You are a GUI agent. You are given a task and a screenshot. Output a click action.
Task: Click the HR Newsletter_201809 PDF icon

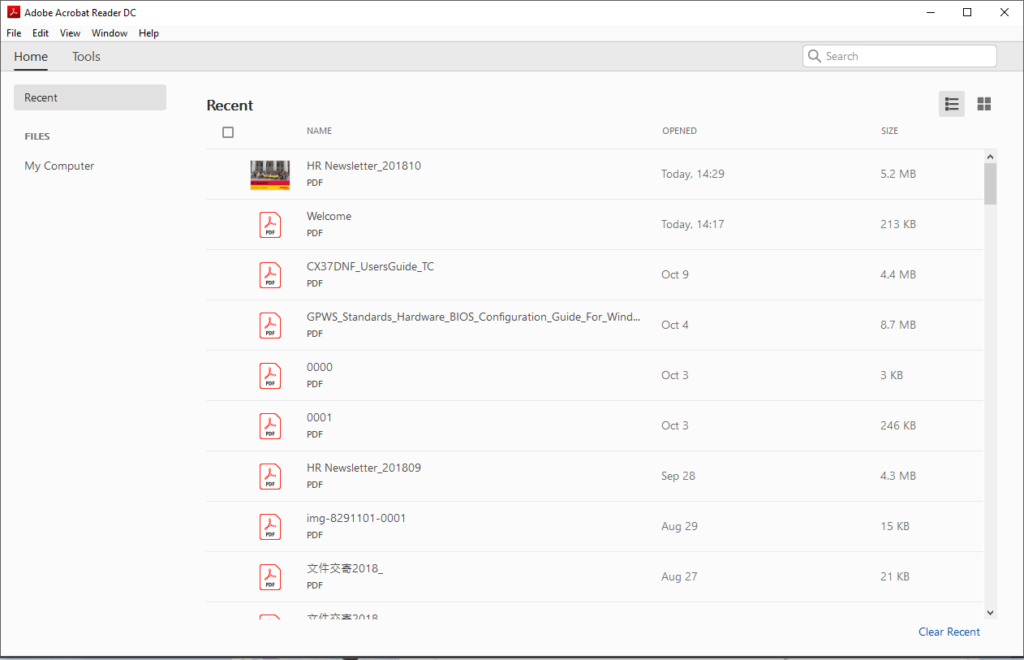coord(270,476)
